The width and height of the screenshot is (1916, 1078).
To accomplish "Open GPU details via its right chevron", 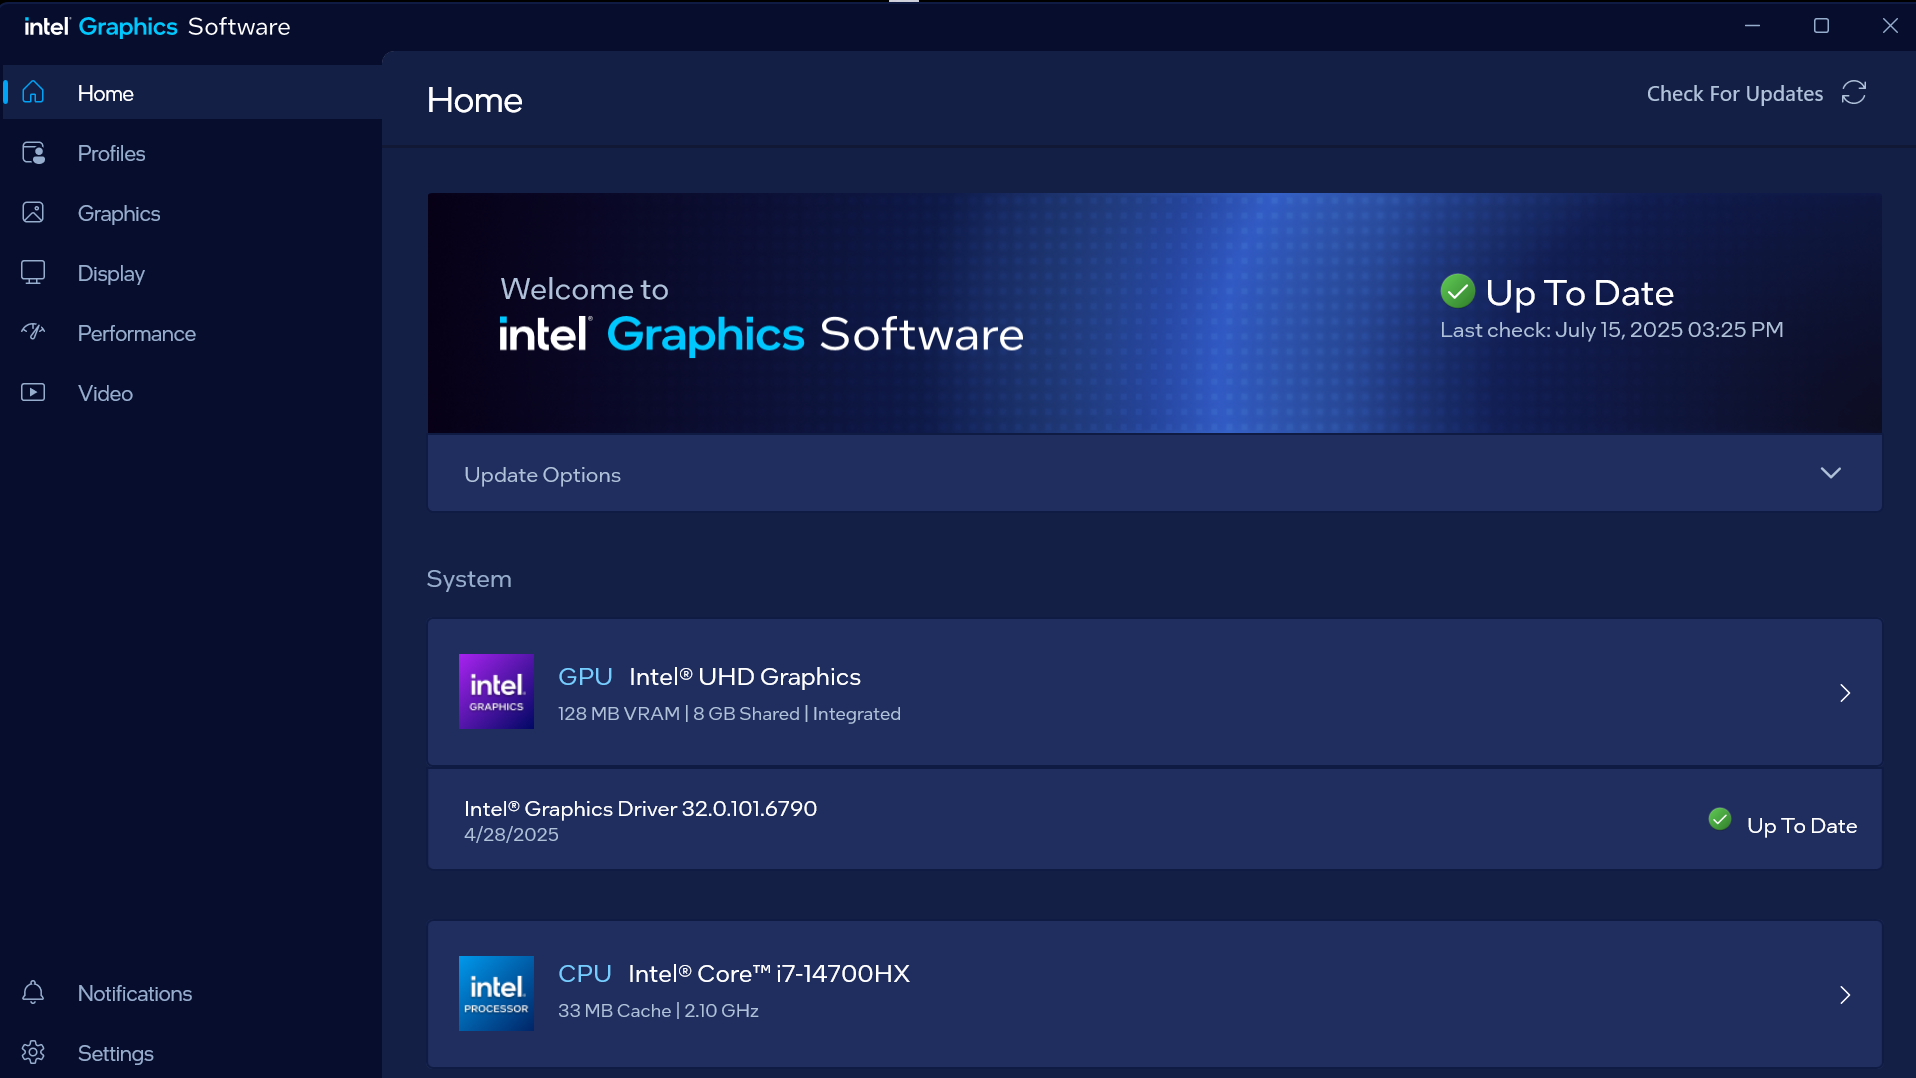I will tap(1845, 693).
